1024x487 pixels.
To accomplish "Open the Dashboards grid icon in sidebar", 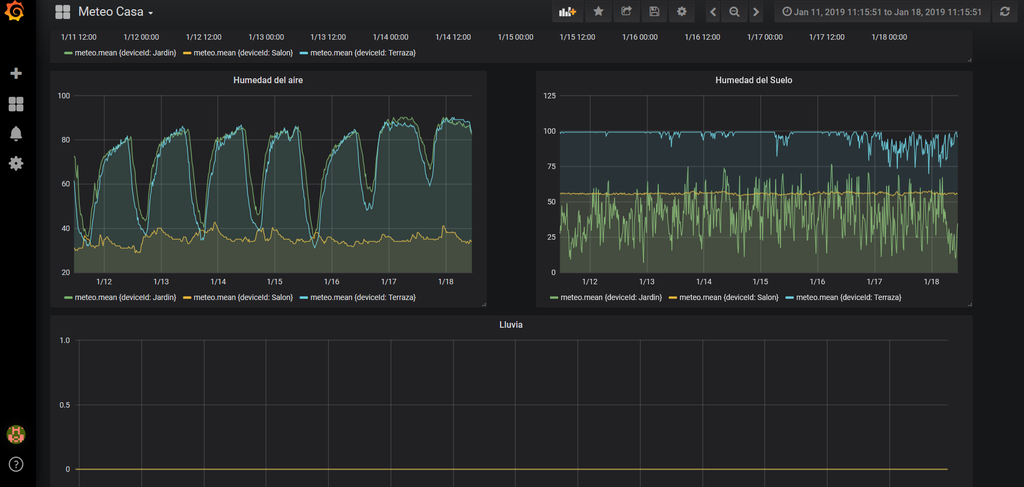I will pyautogui.click(x=16, y=104).
